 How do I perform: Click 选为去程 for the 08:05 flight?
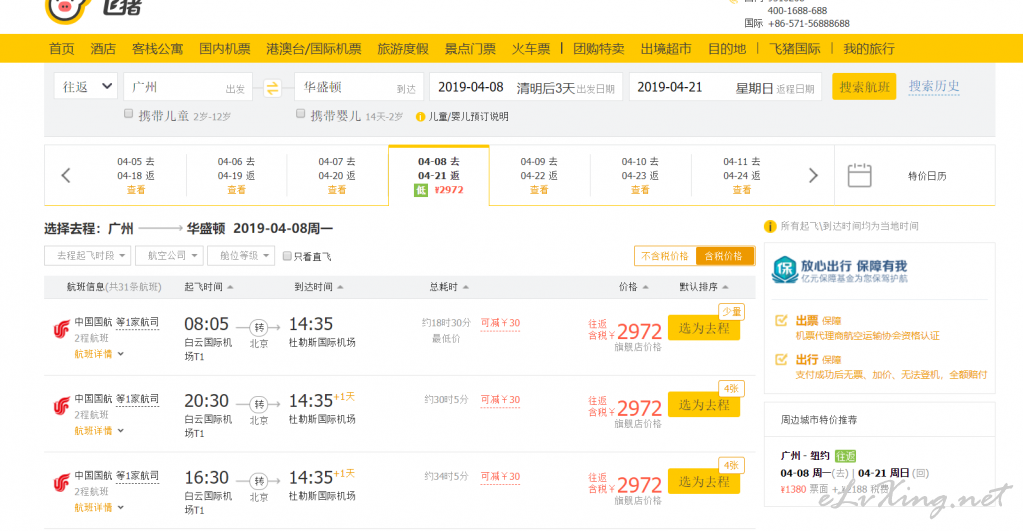(x=704, y=328)
